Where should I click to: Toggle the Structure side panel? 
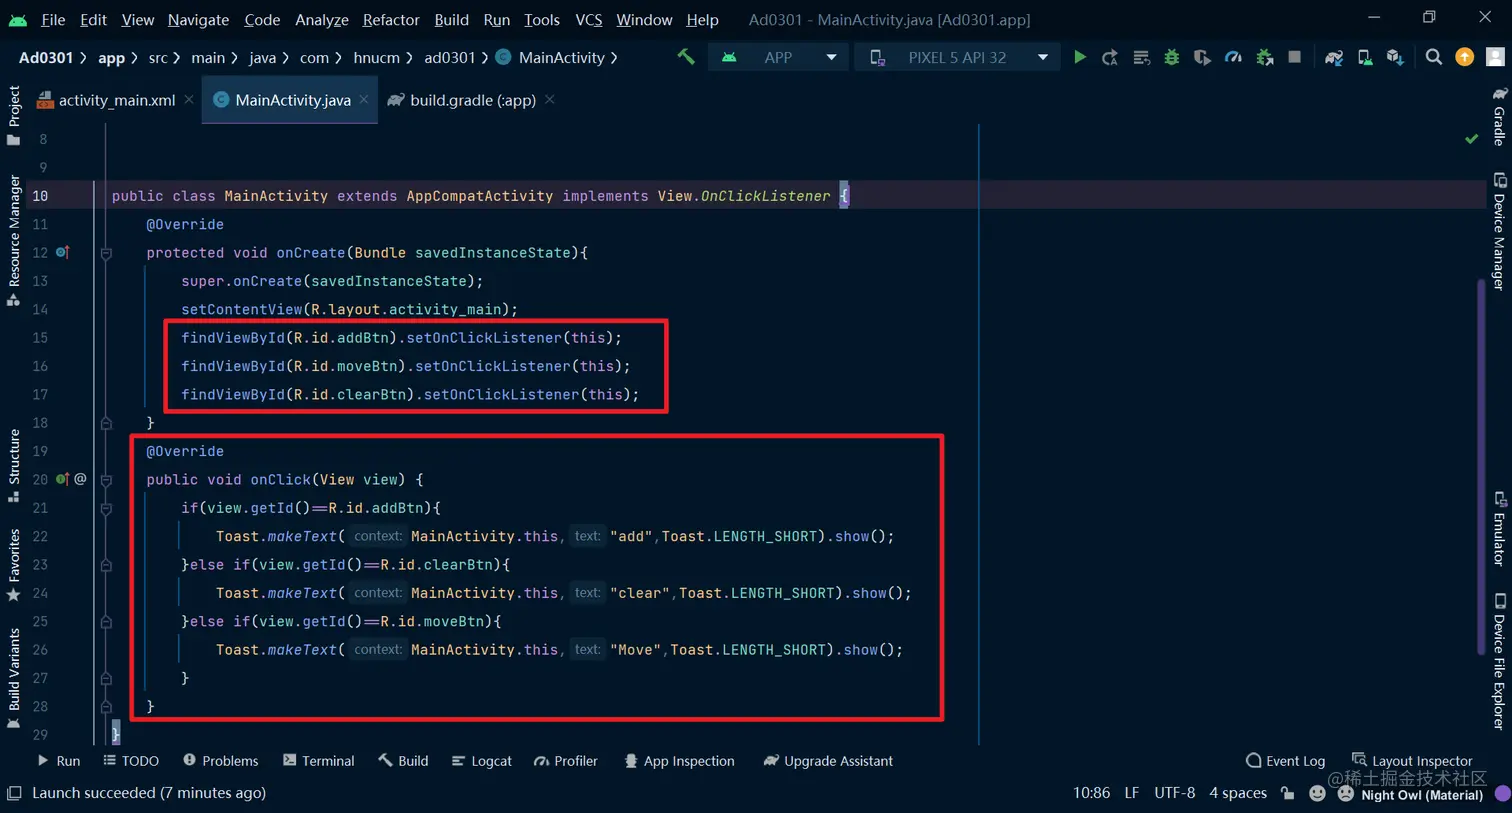[x=14, y=465]
